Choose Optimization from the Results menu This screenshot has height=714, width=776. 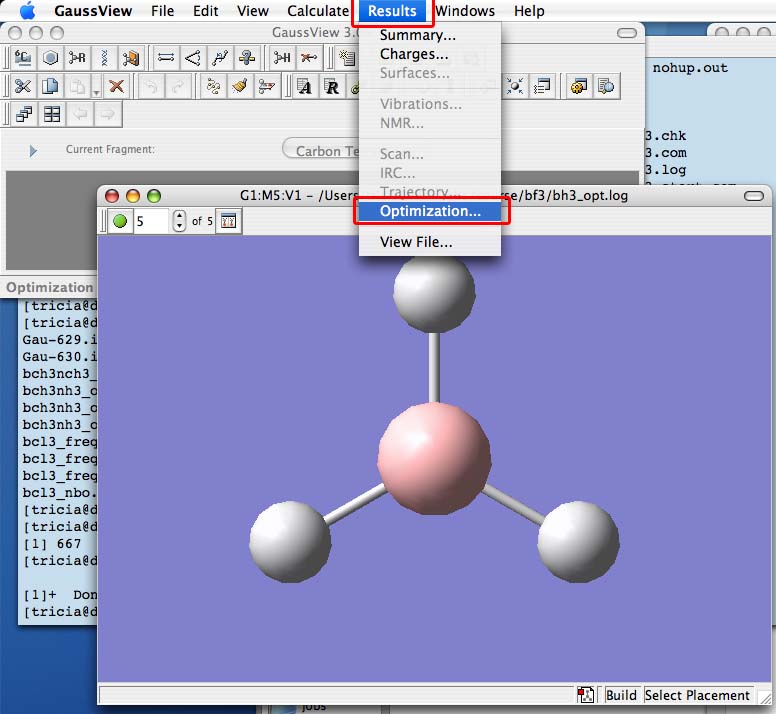click(430, 211)
